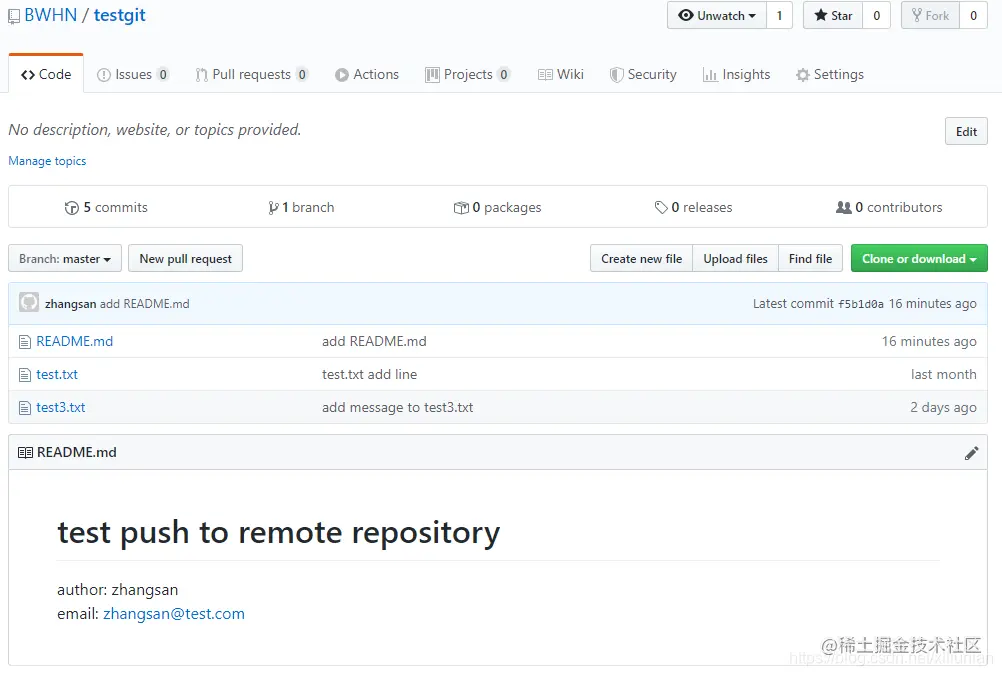This screenshot has width=1002, height=676.
Task: Open the Branch: master dropdown
Action: [65, 258]
